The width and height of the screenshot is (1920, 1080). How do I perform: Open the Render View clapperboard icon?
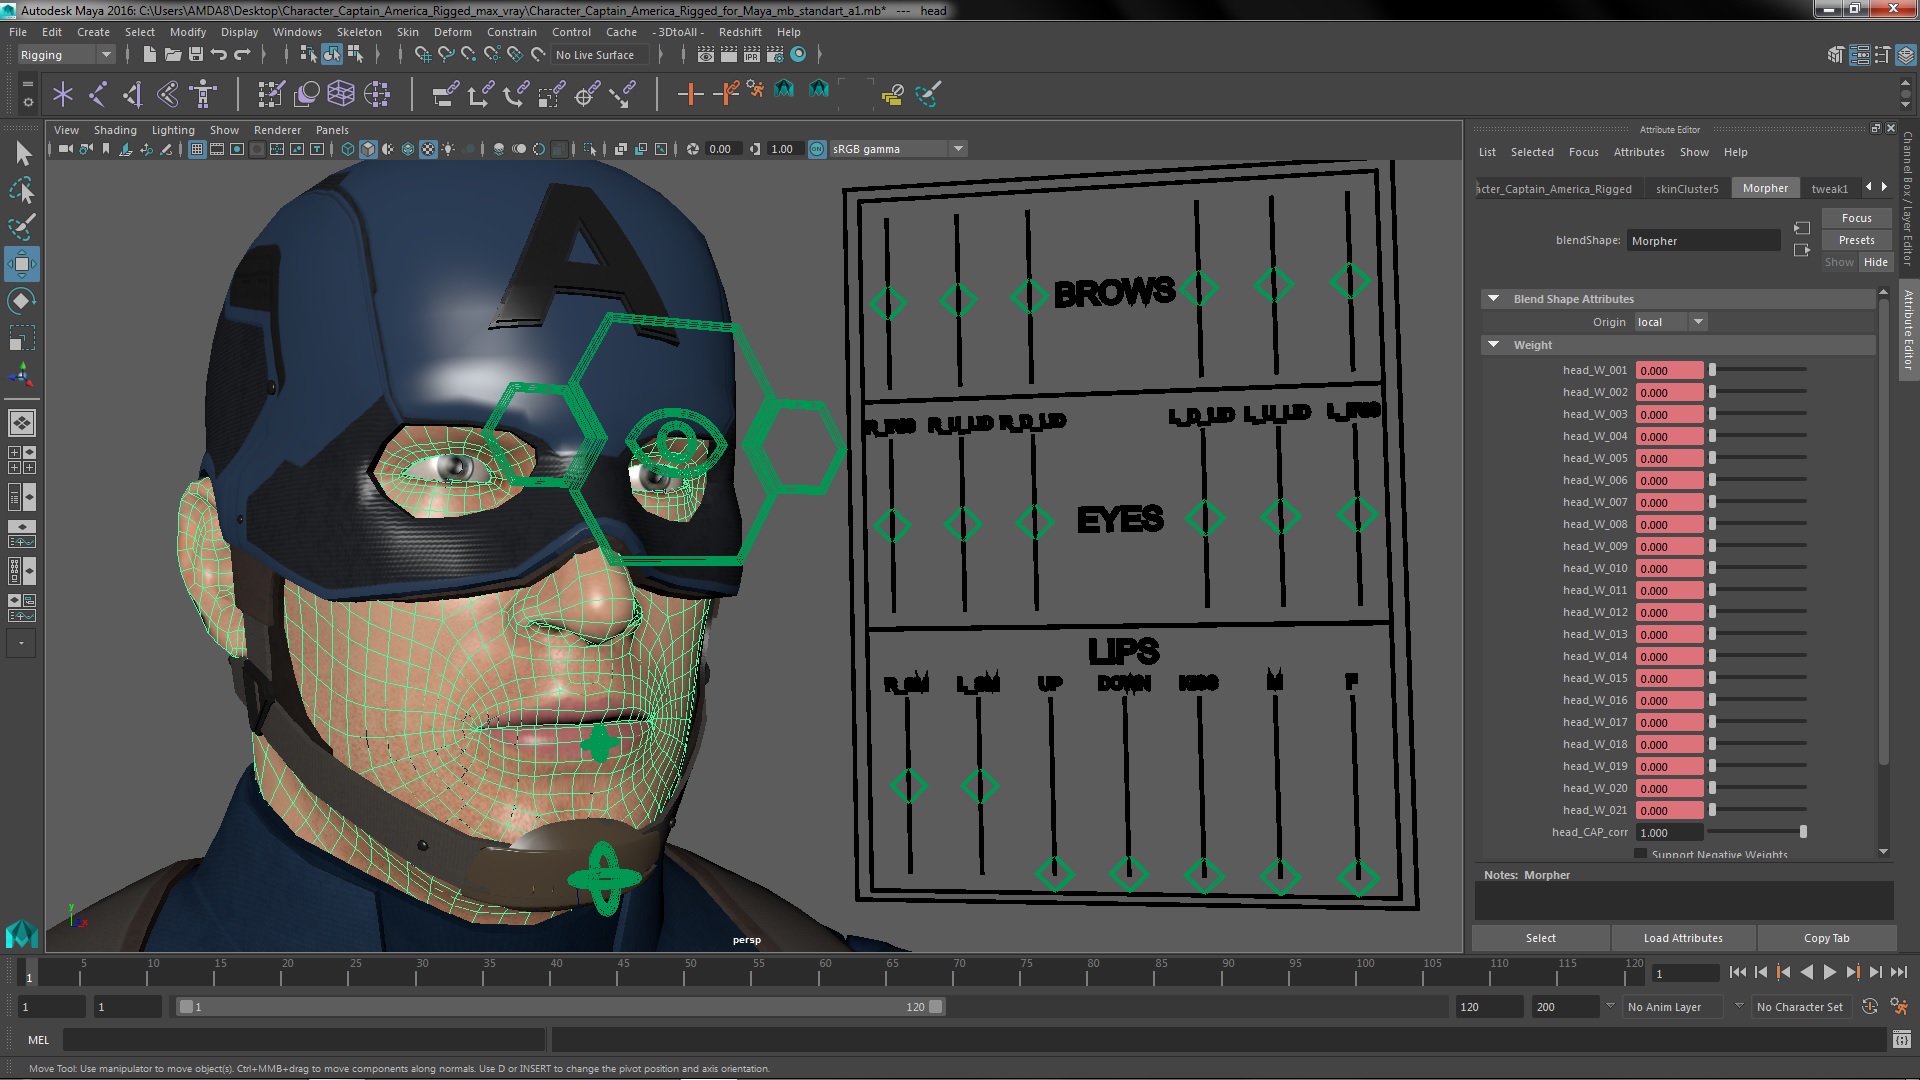tap(706, 54)
